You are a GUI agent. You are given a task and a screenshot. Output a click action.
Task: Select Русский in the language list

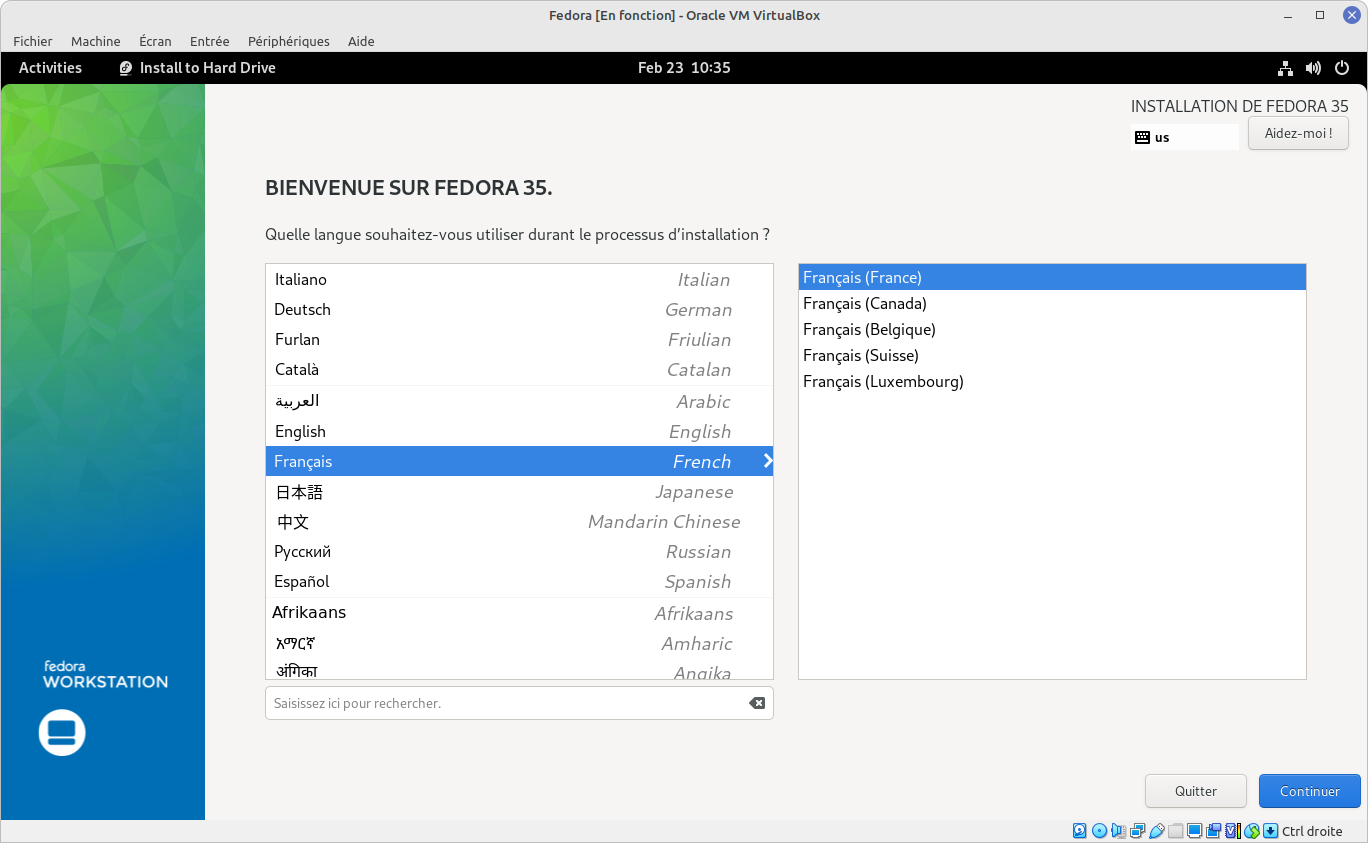pyautogui.click(x=519, y=551)
